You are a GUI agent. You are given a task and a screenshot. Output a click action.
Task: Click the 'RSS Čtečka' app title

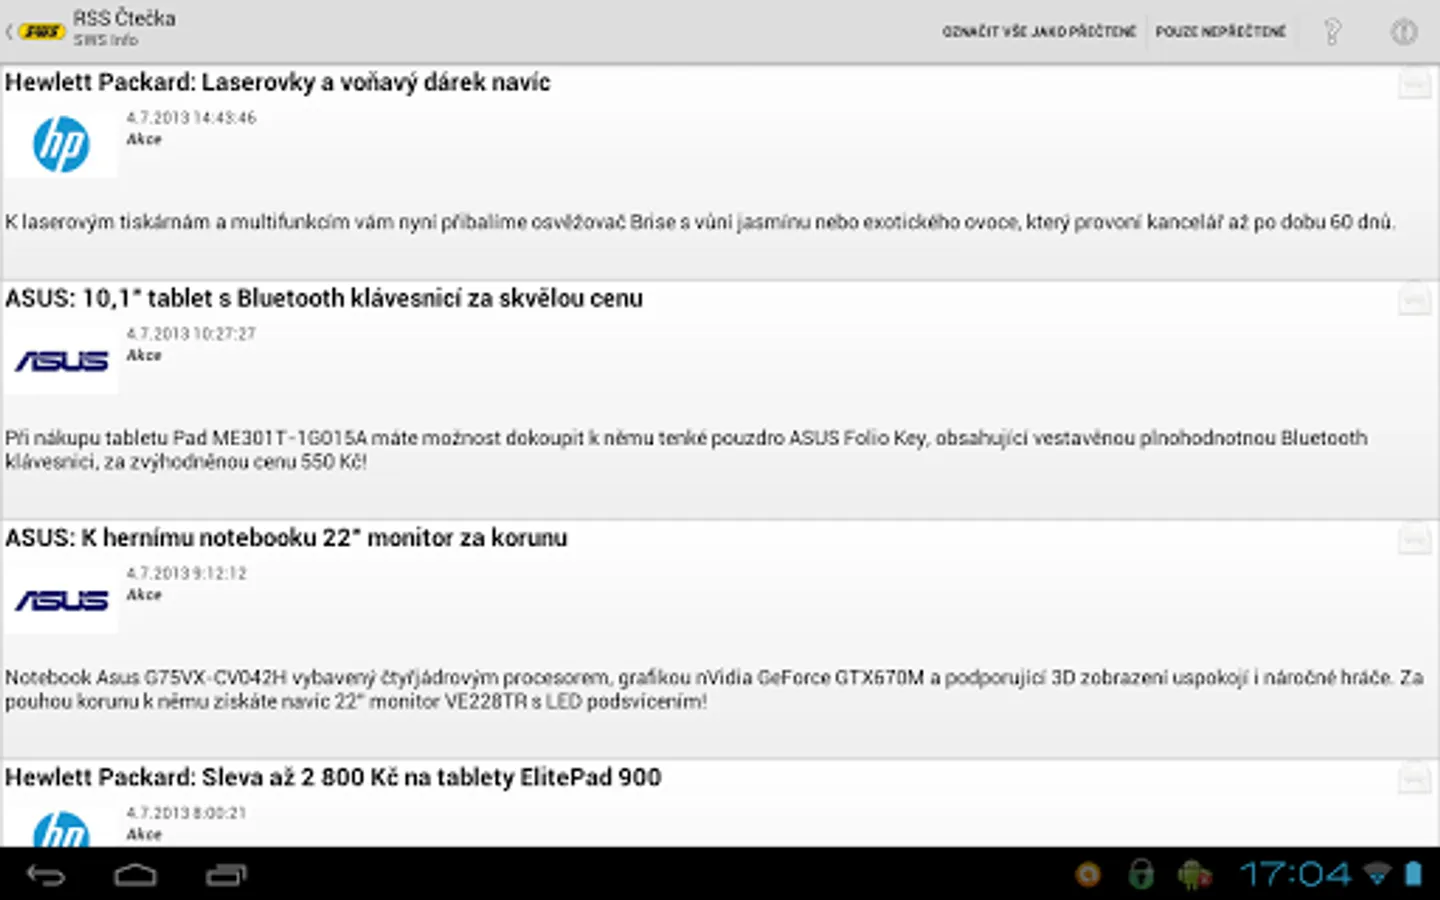[124, 19]
